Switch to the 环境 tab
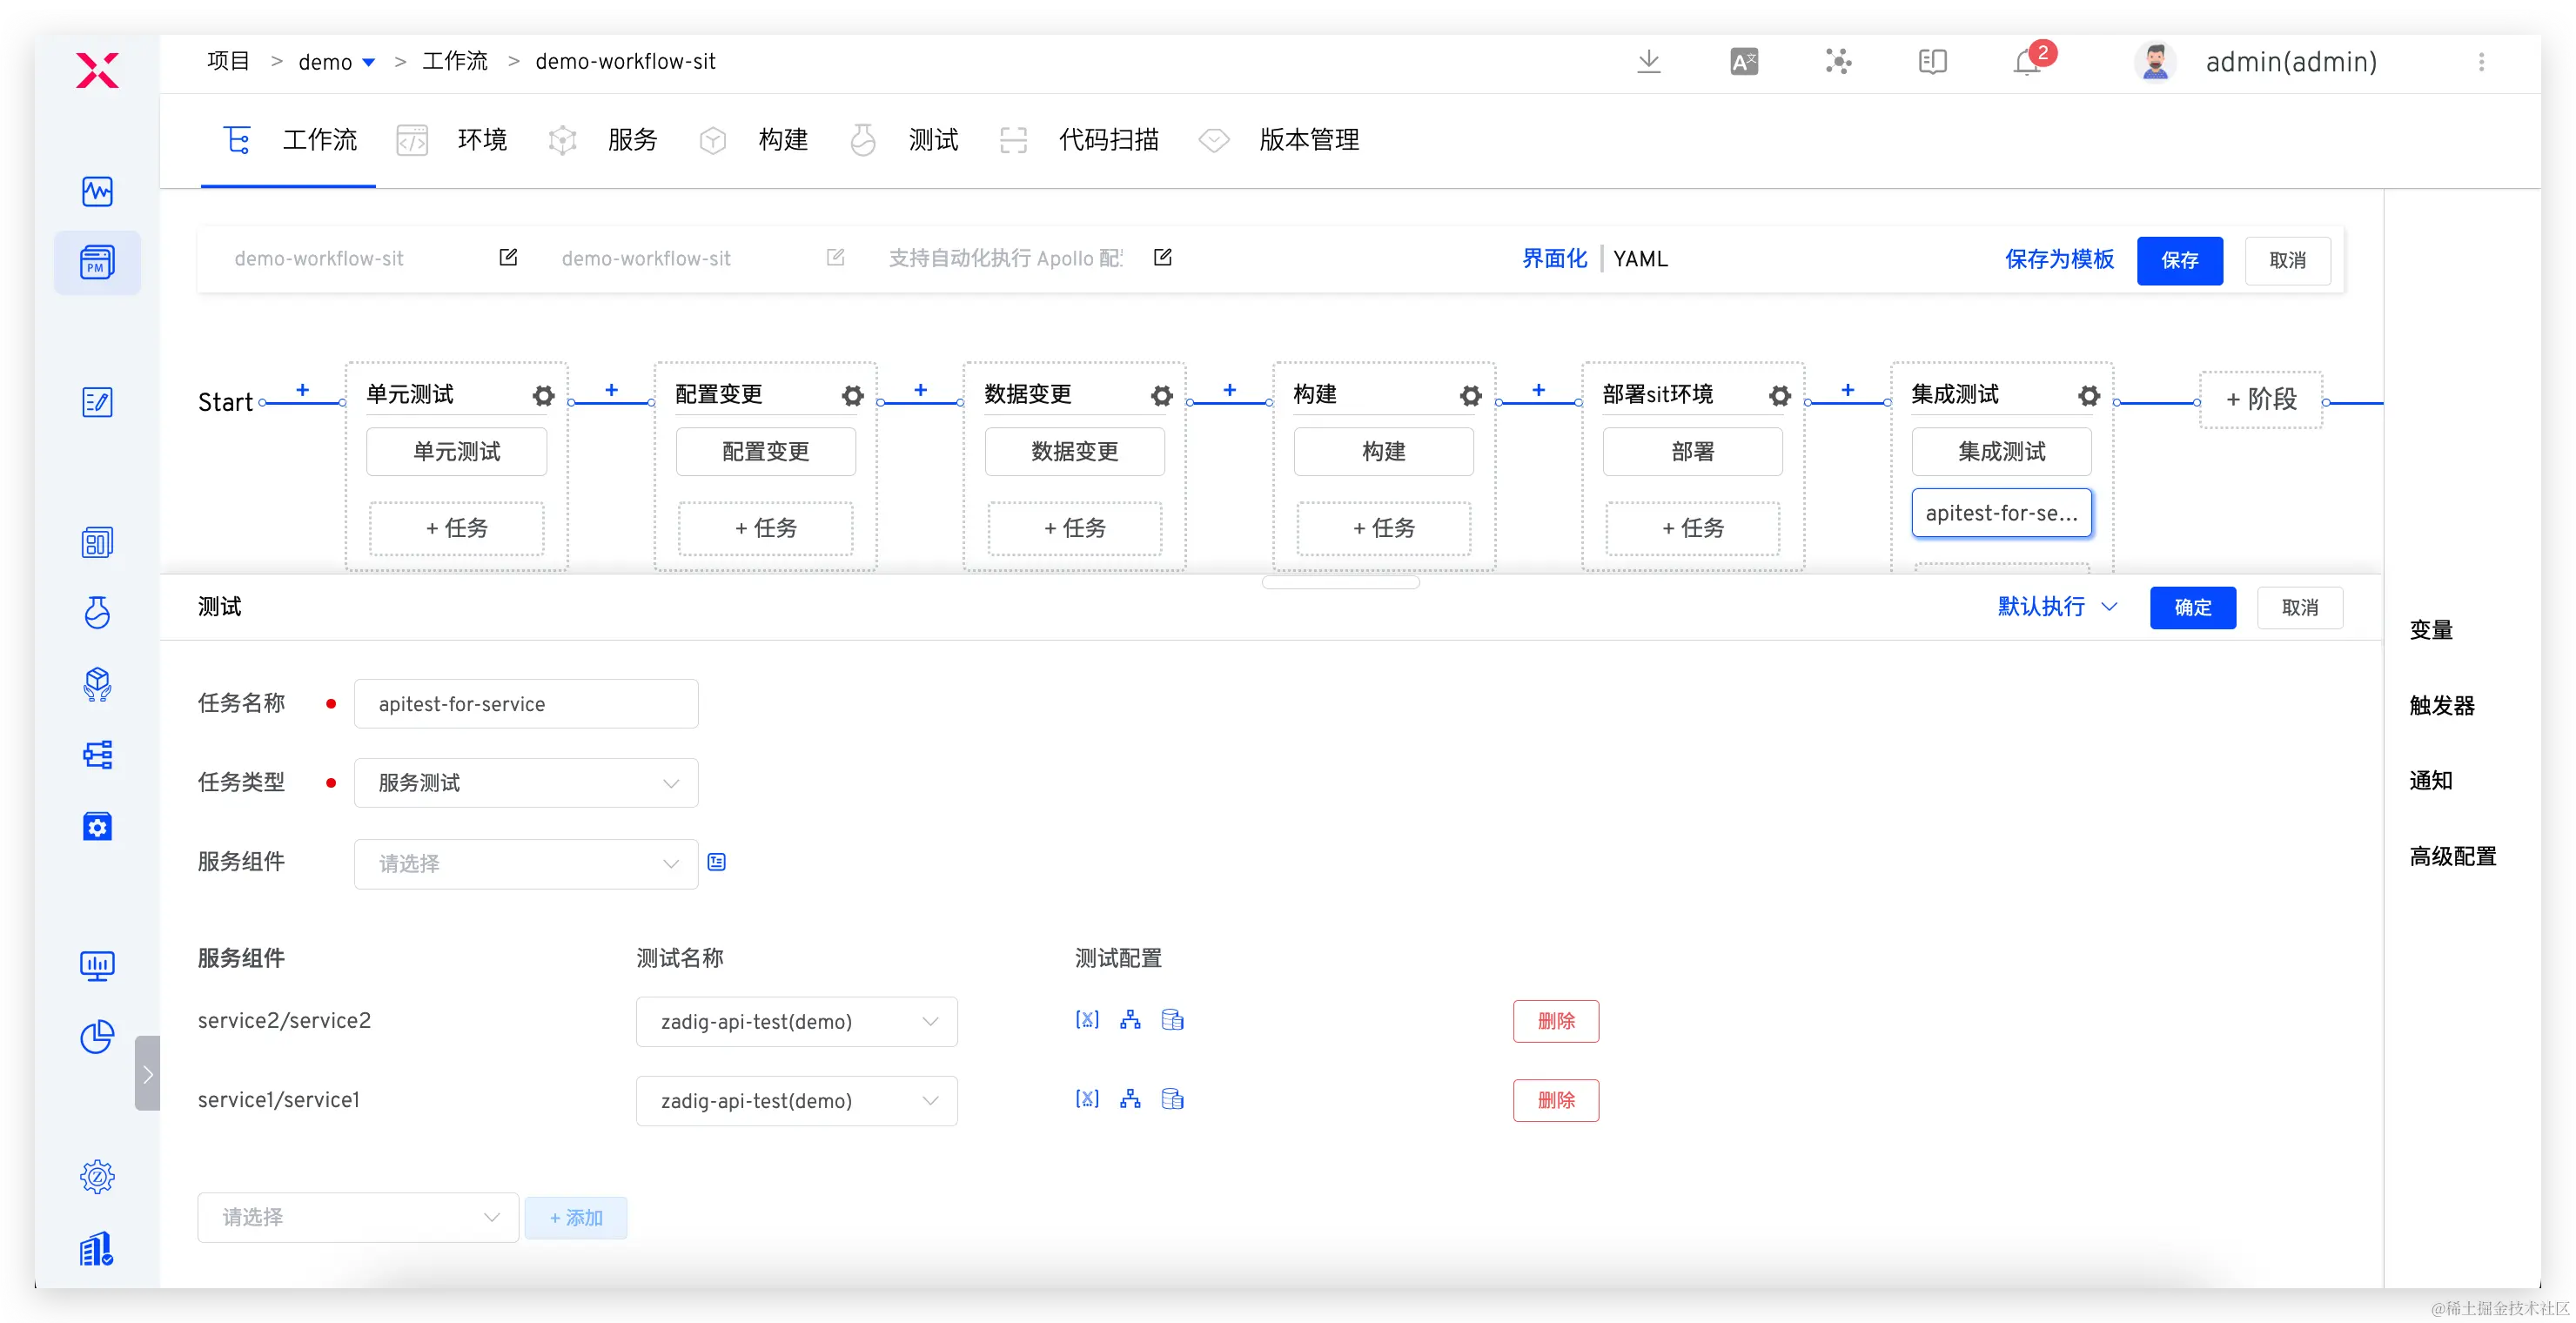The height and width of the screenshot is (1323, 2576). point(481,140)
